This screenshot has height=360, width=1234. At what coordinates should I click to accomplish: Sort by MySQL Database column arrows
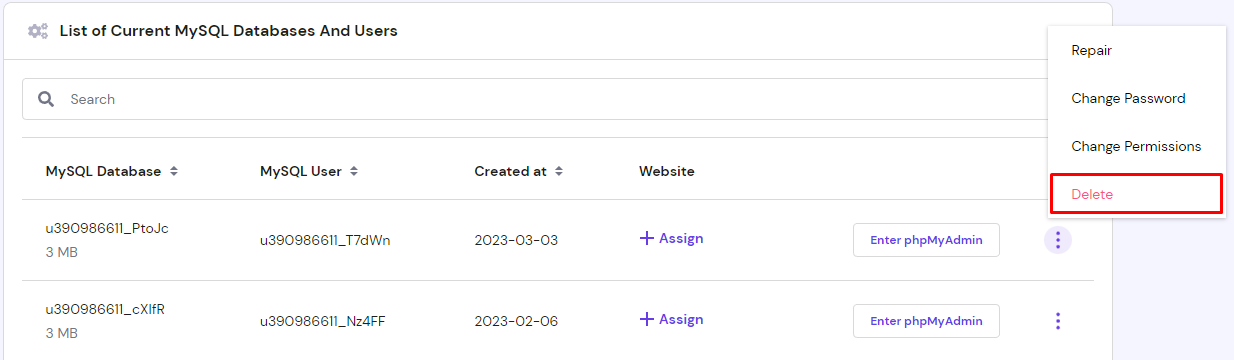[174, 171]
